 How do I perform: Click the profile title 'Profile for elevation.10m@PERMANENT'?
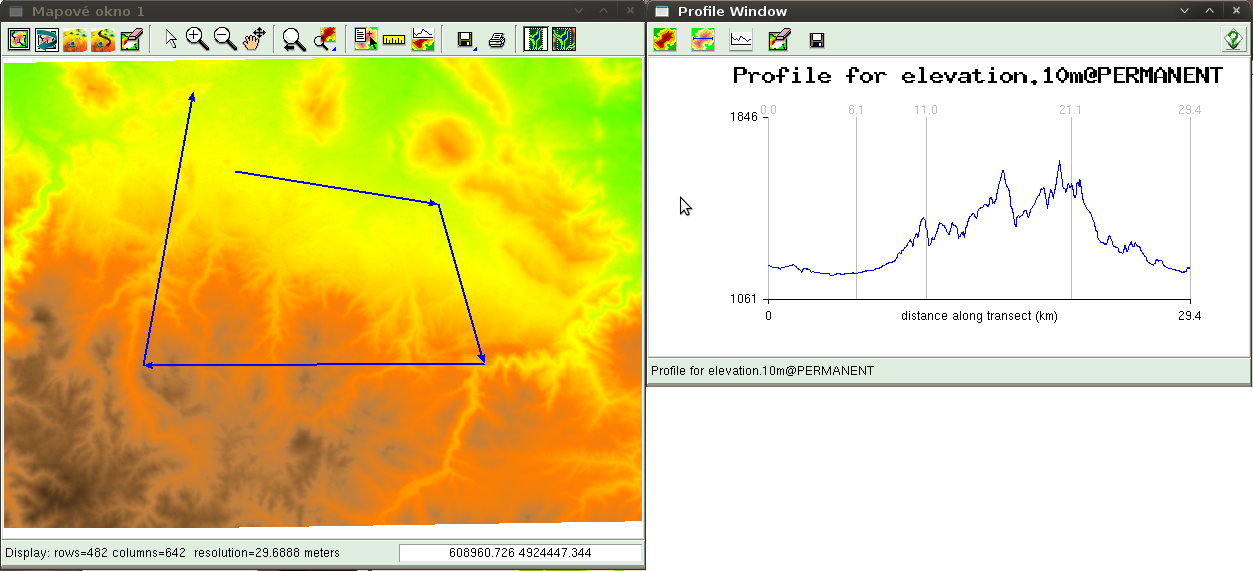coord(977,76)
